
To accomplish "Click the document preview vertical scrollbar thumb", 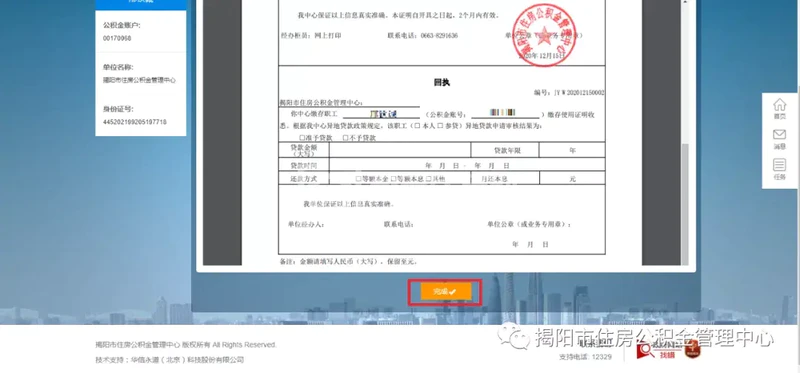I will [686, 204].
